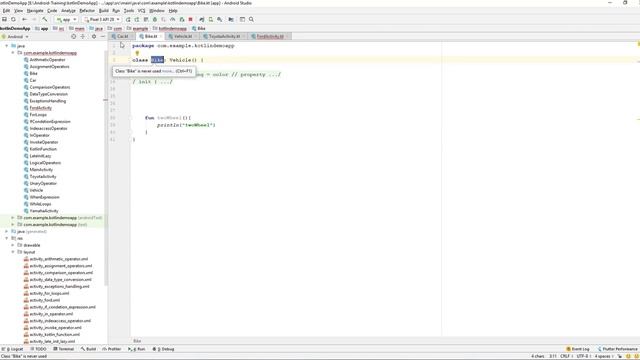Expand the androidTest package node
Viewport: 640px width, 360px height.
pyautogui.click(x=13, y=218)
